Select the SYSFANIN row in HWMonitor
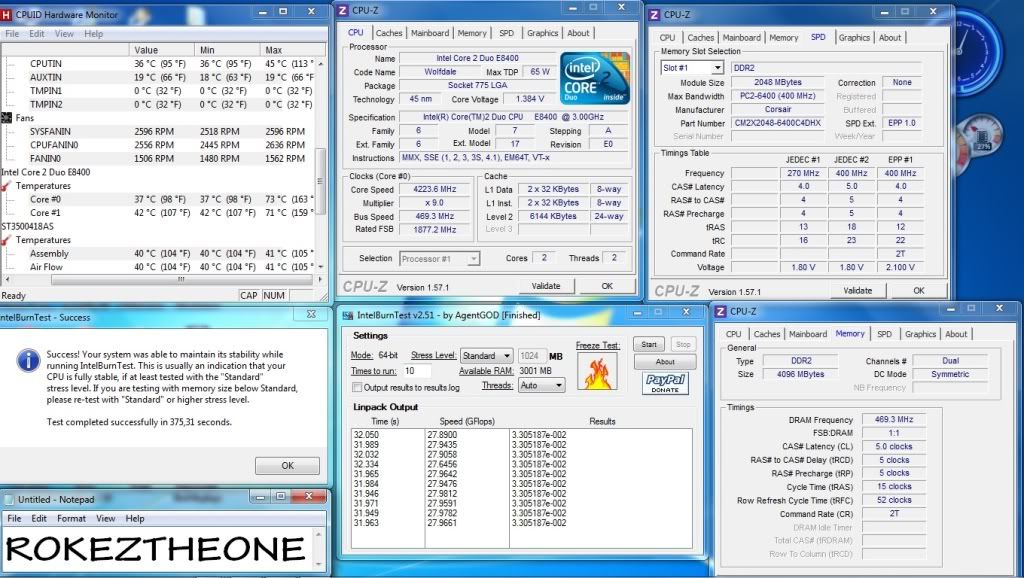The height and width of the screenshot is (578, 1024). coord(158,131)
